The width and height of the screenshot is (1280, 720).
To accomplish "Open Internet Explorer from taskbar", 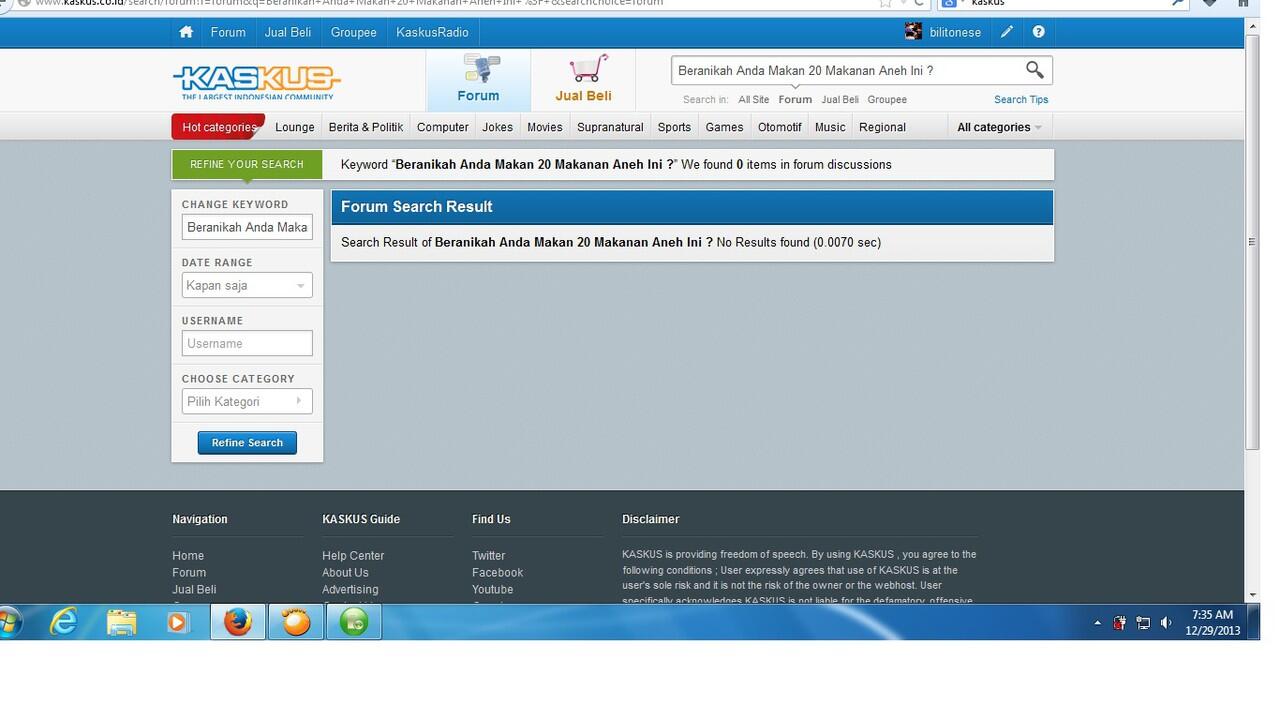I will pyautogui.click(x=64, y=622).
